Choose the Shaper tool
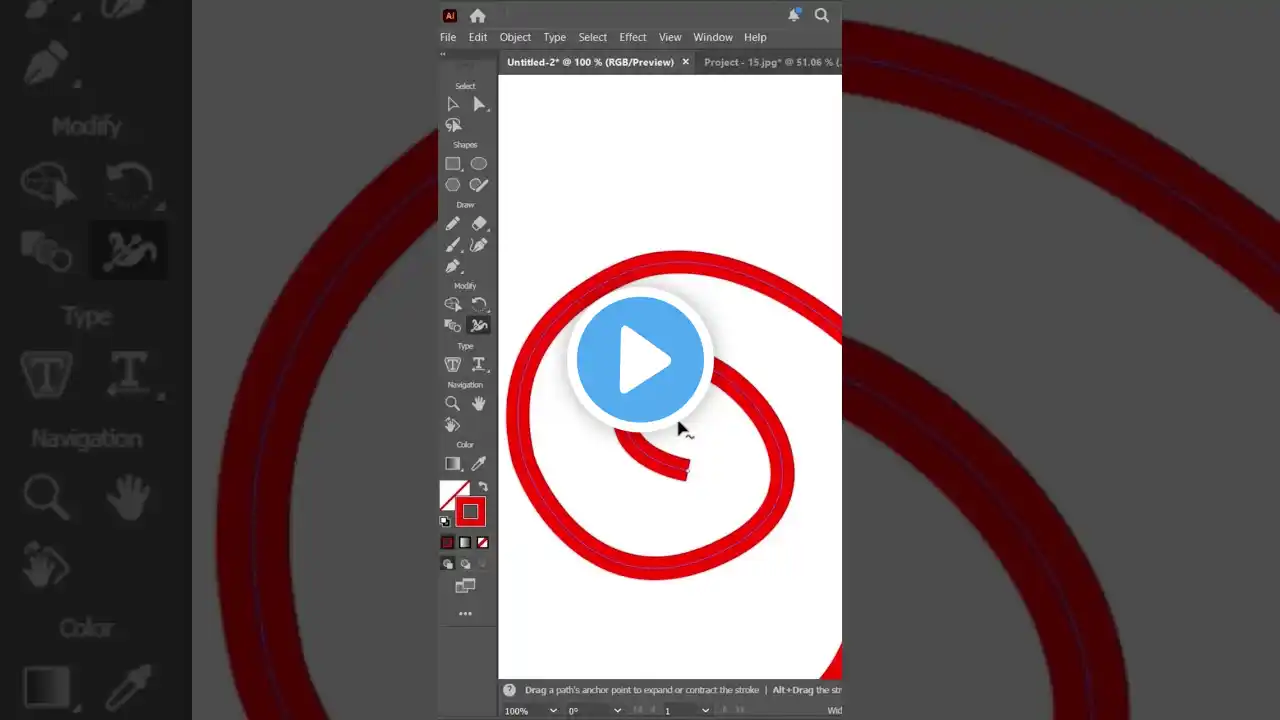This screenshot has width=1280, height=720. [479, 185]
